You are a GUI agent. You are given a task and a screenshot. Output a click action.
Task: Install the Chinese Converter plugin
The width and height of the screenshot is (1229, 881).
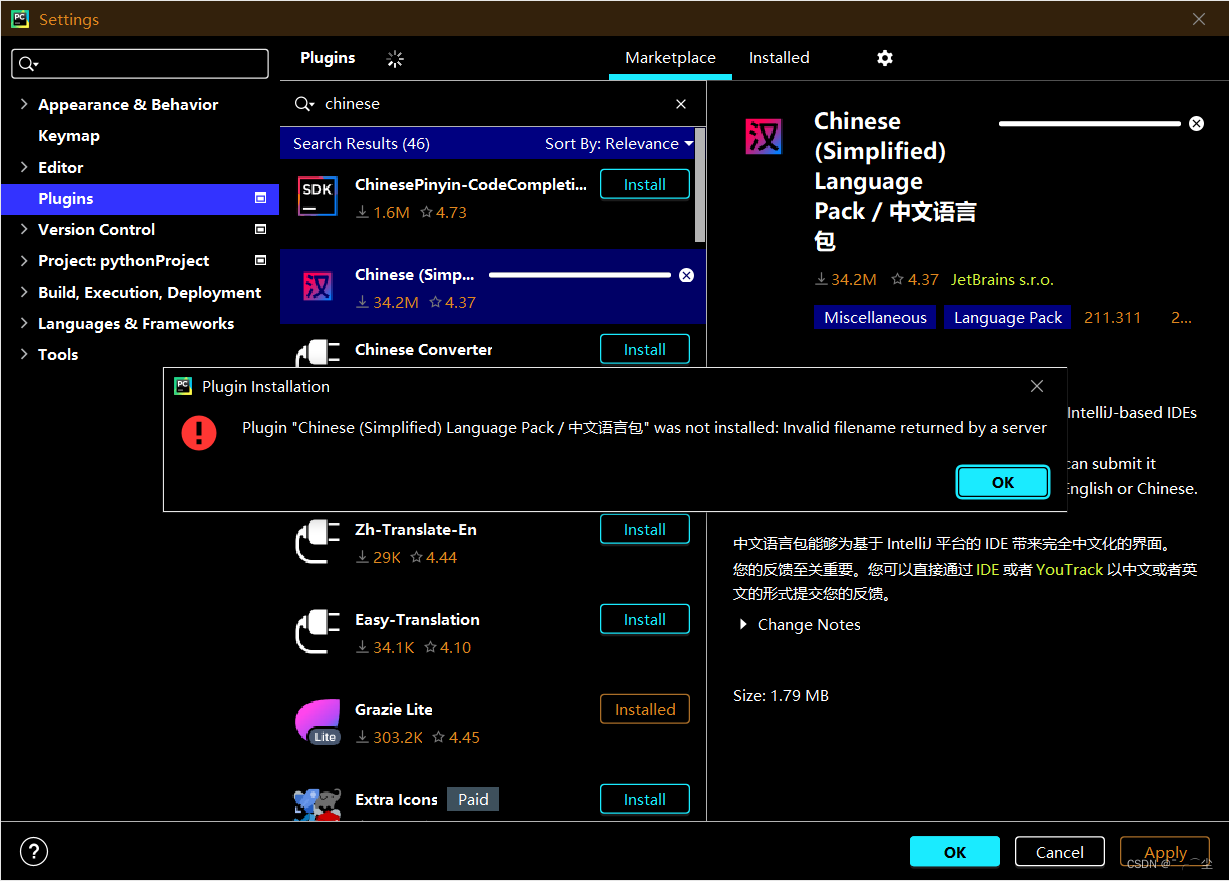pyautogui.click(x=645, y=349)
